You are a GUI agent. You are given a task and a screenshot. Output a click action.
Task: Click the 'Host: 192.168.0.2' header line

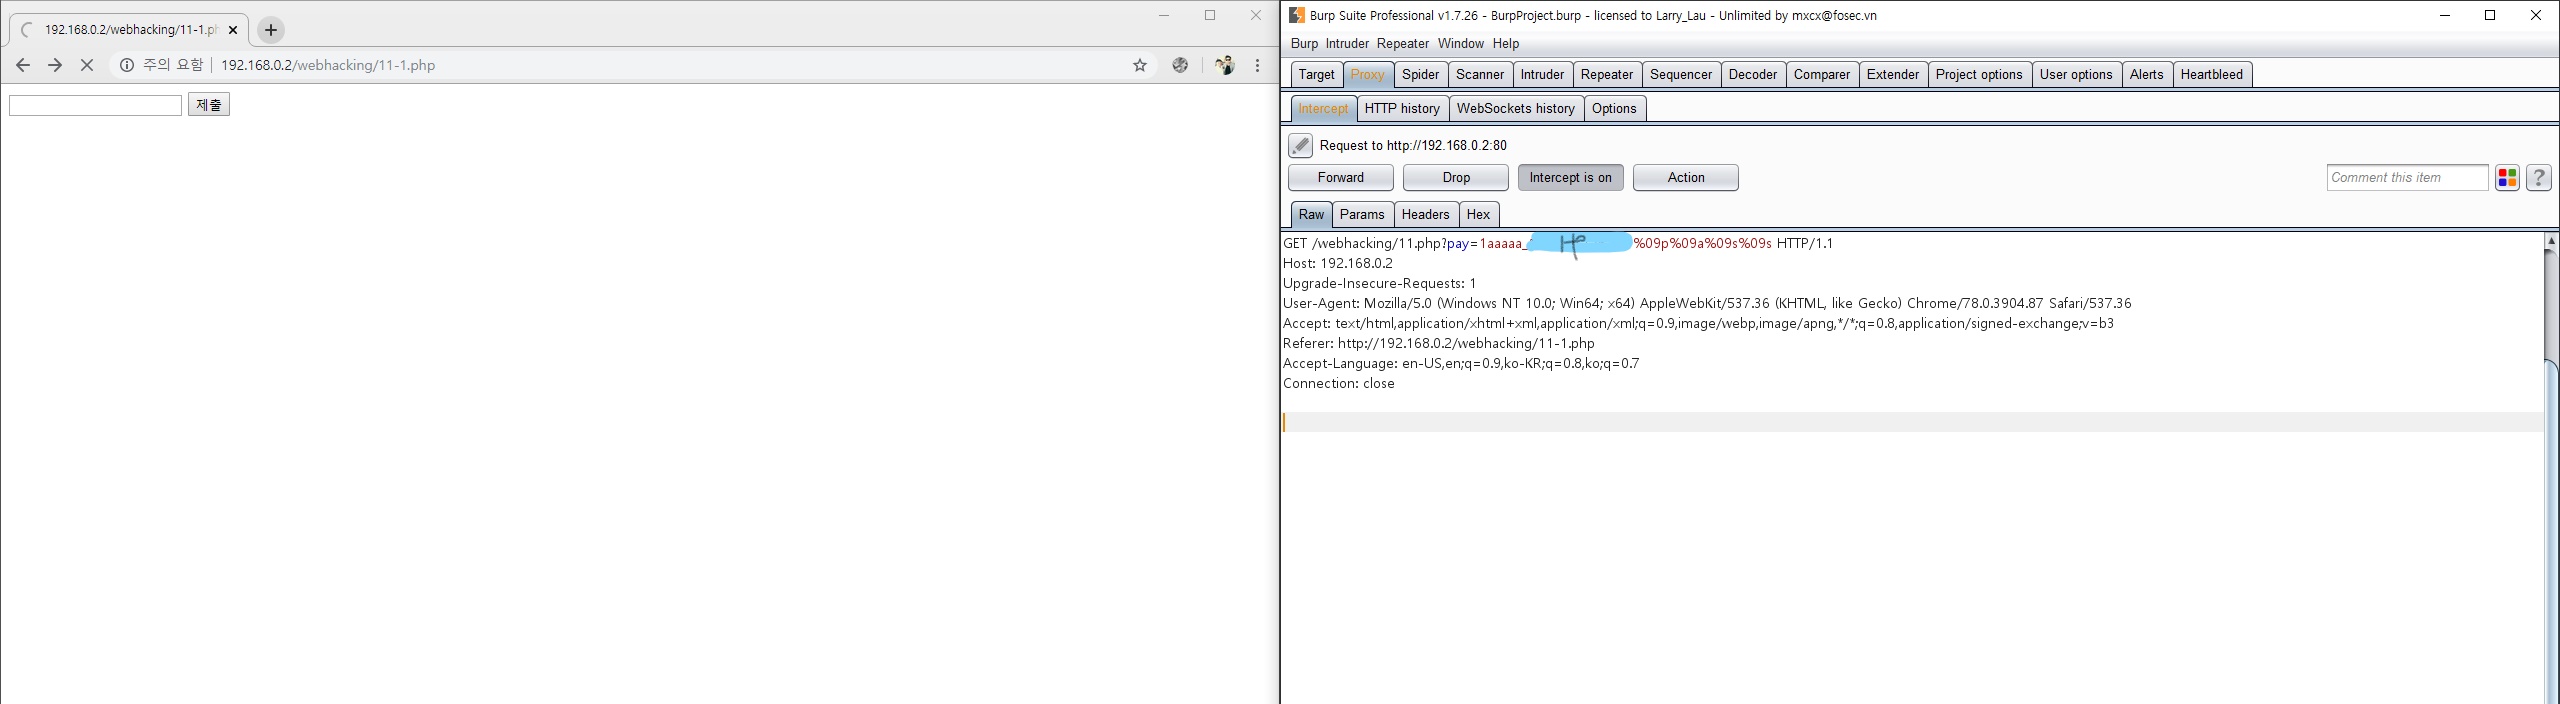(x=1338, y=263)
